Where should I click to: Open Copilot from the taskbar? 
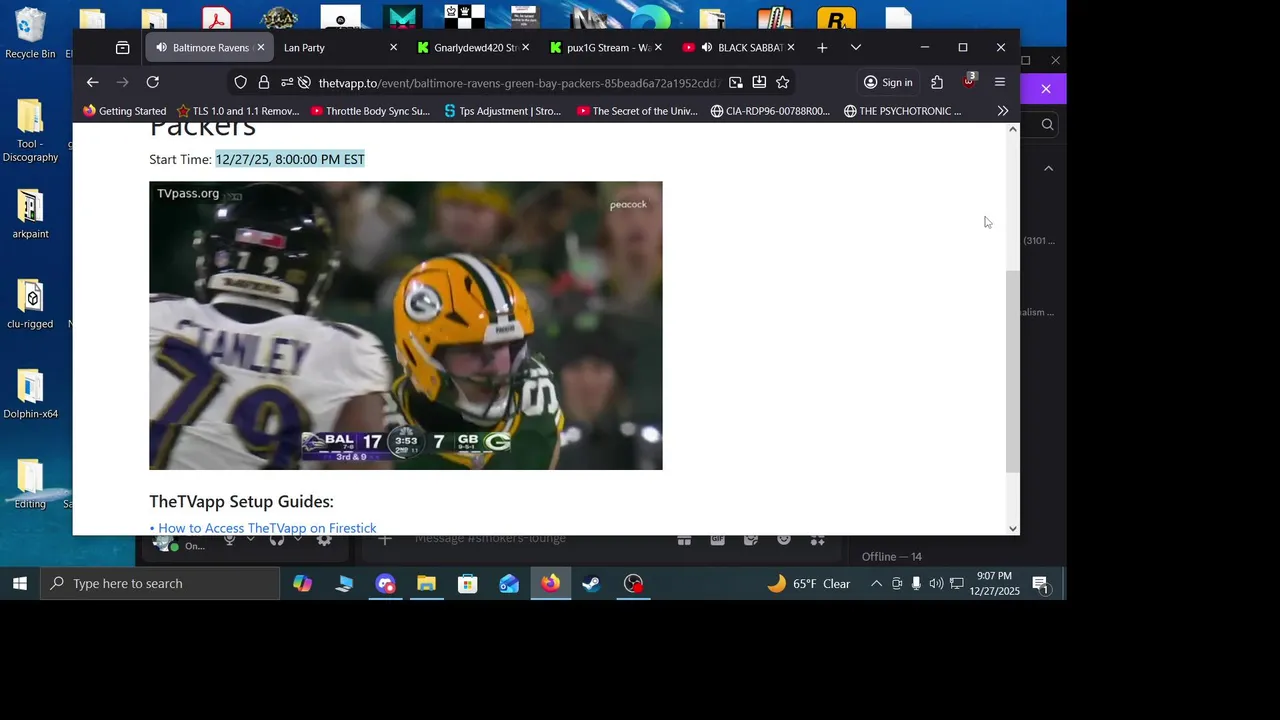(x=302, y=583)
